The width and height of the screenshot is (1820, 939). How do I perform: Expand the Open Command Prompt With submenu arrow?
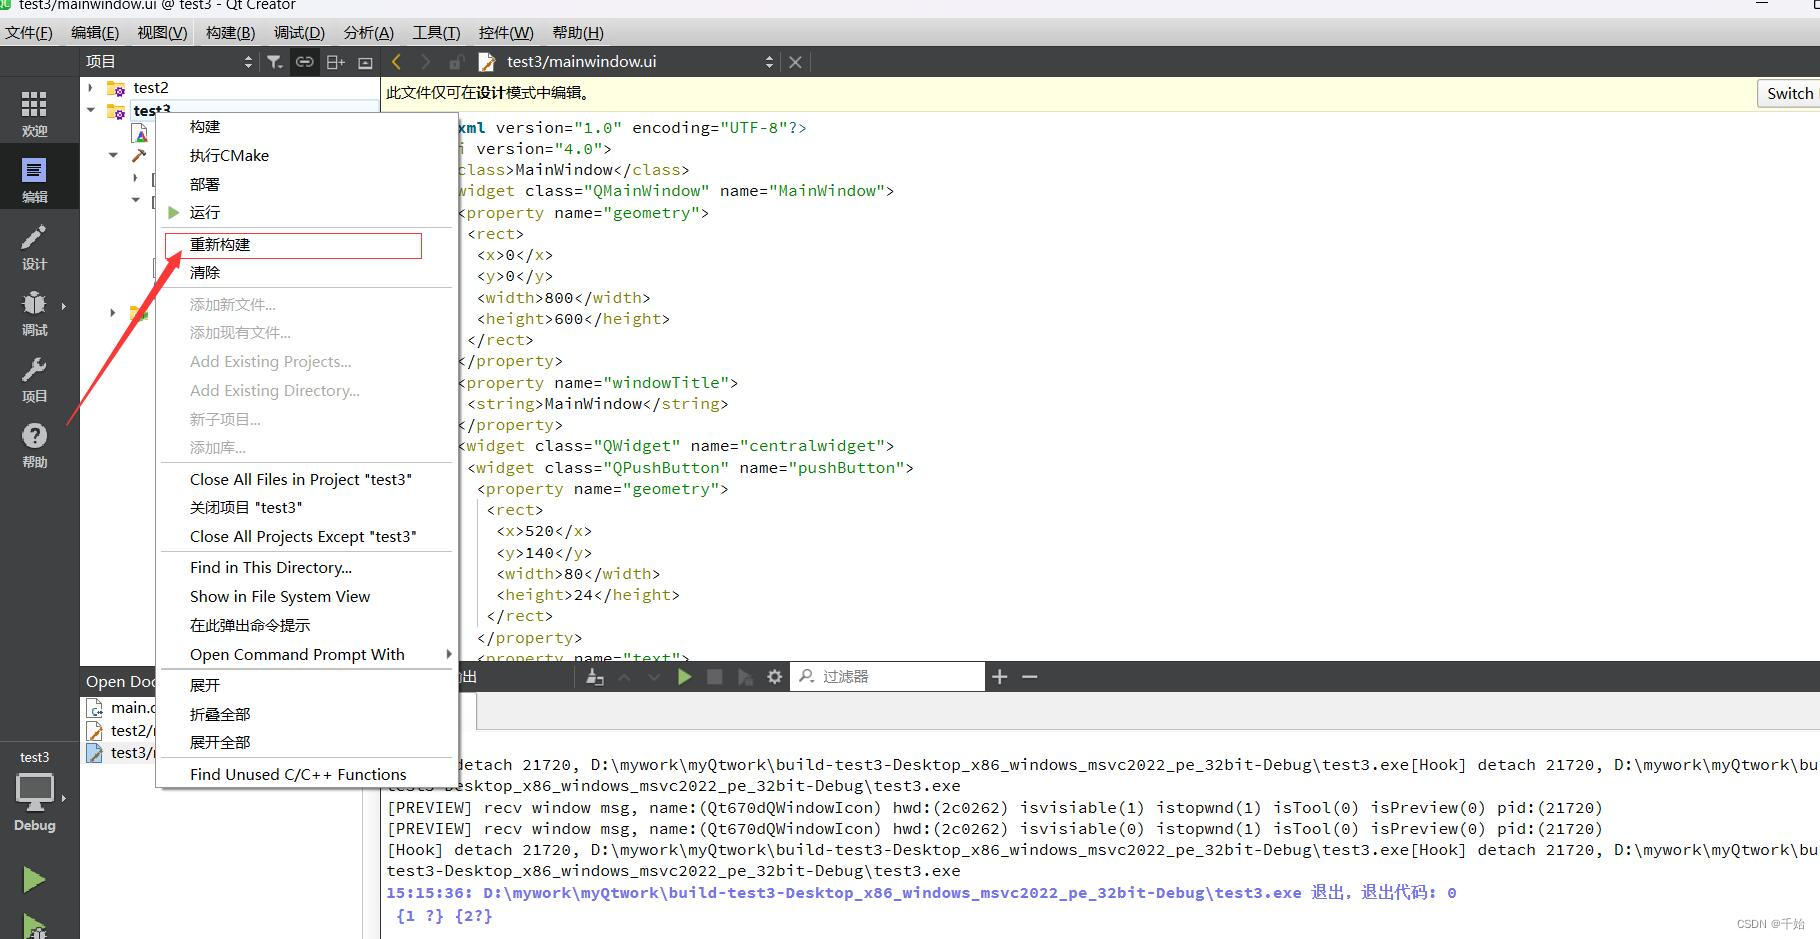pos(448,654)
